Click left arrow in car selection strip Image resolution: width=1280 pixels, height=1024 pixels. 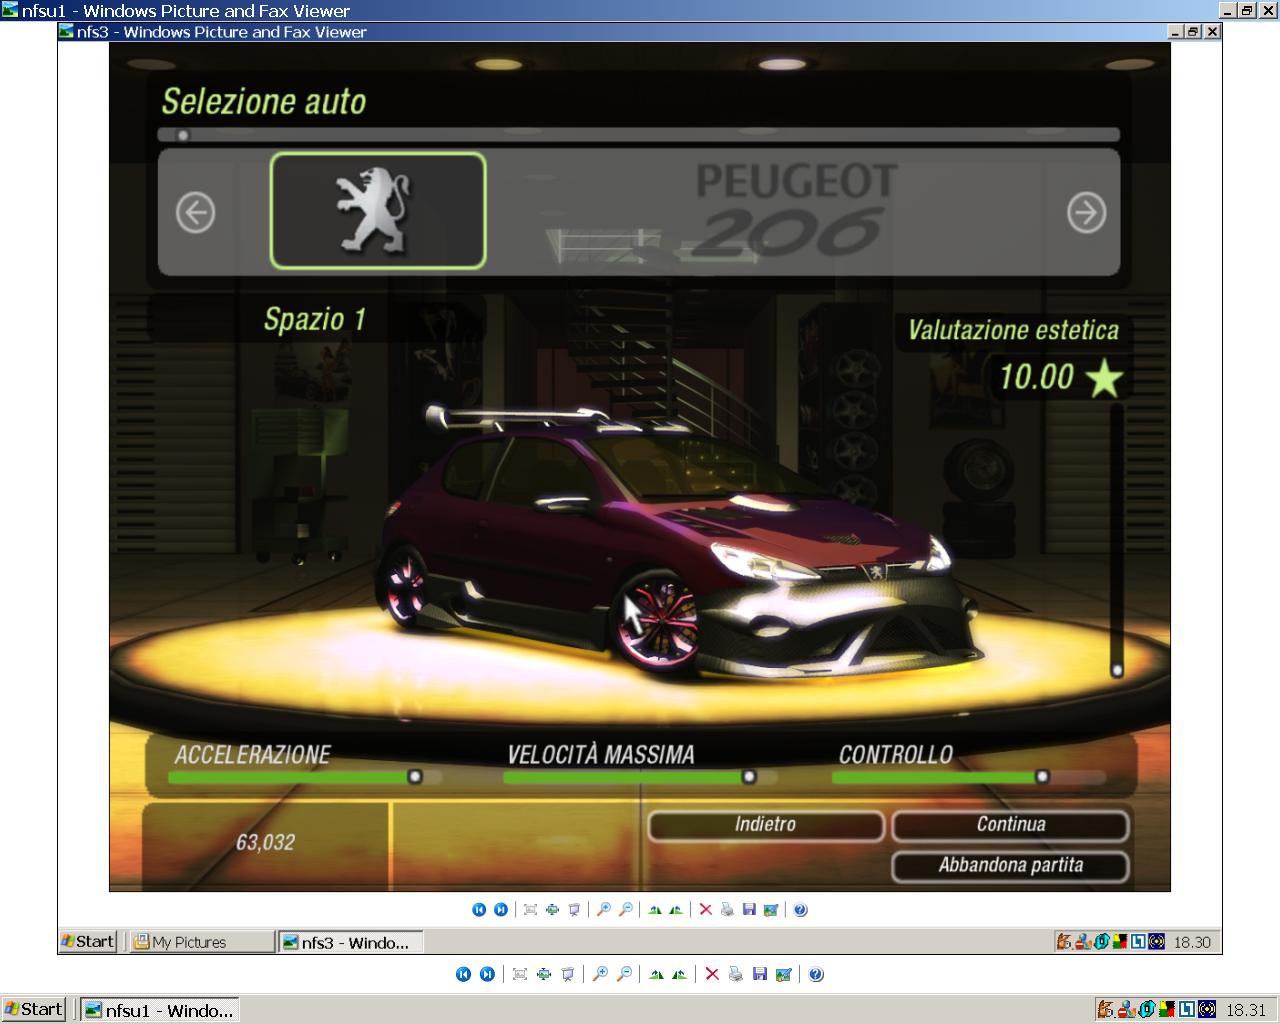tap(195, 212)
